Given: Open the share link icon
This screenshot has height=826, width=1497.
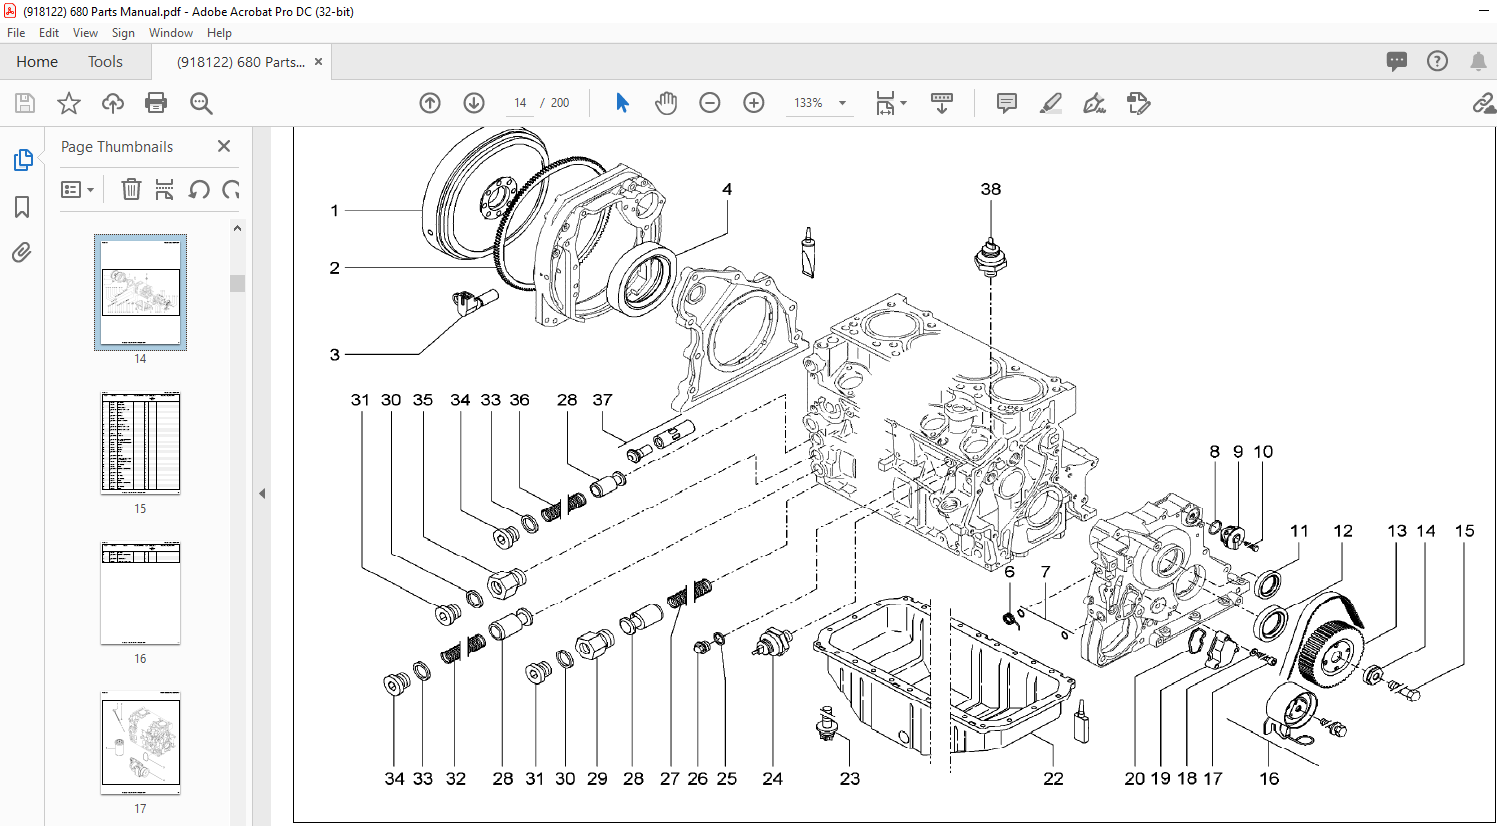Looking at the screenshot, I should (x=1483, y=103).
